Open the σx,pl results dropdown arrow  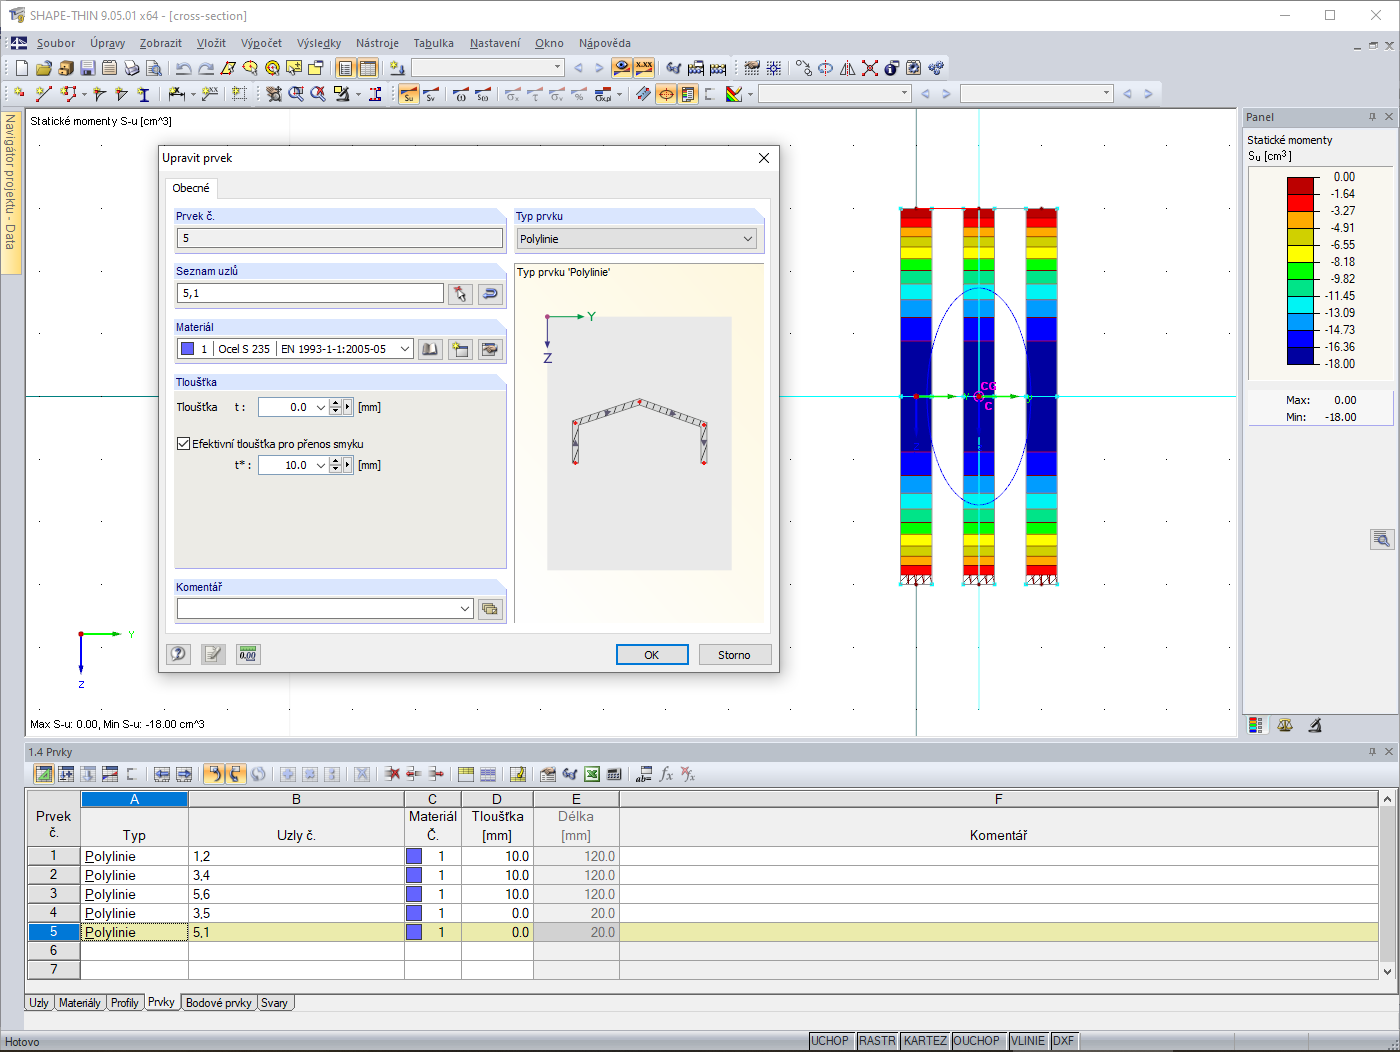(x=619, y=95)
